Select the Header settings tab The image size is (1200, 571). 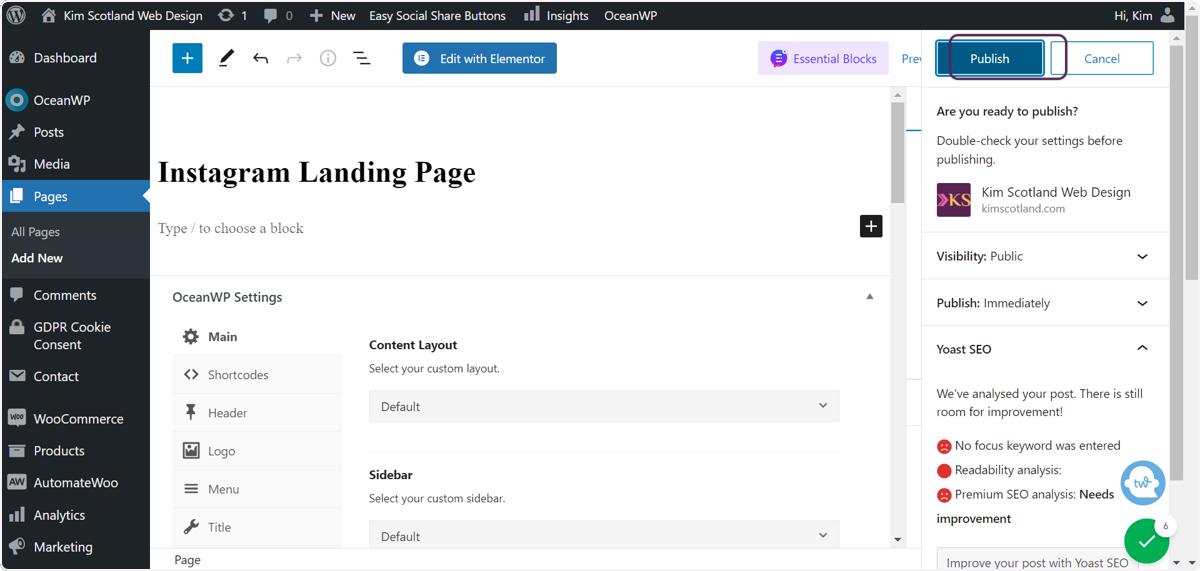click(257, 413)
